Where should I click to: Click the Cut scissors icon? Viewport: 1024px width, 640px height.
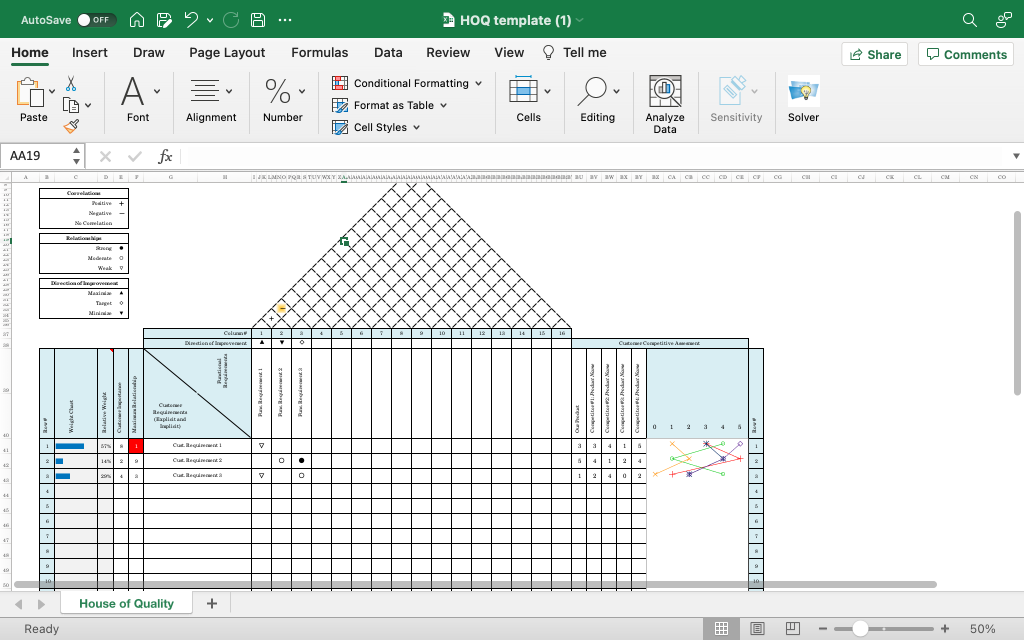(71, 84)
